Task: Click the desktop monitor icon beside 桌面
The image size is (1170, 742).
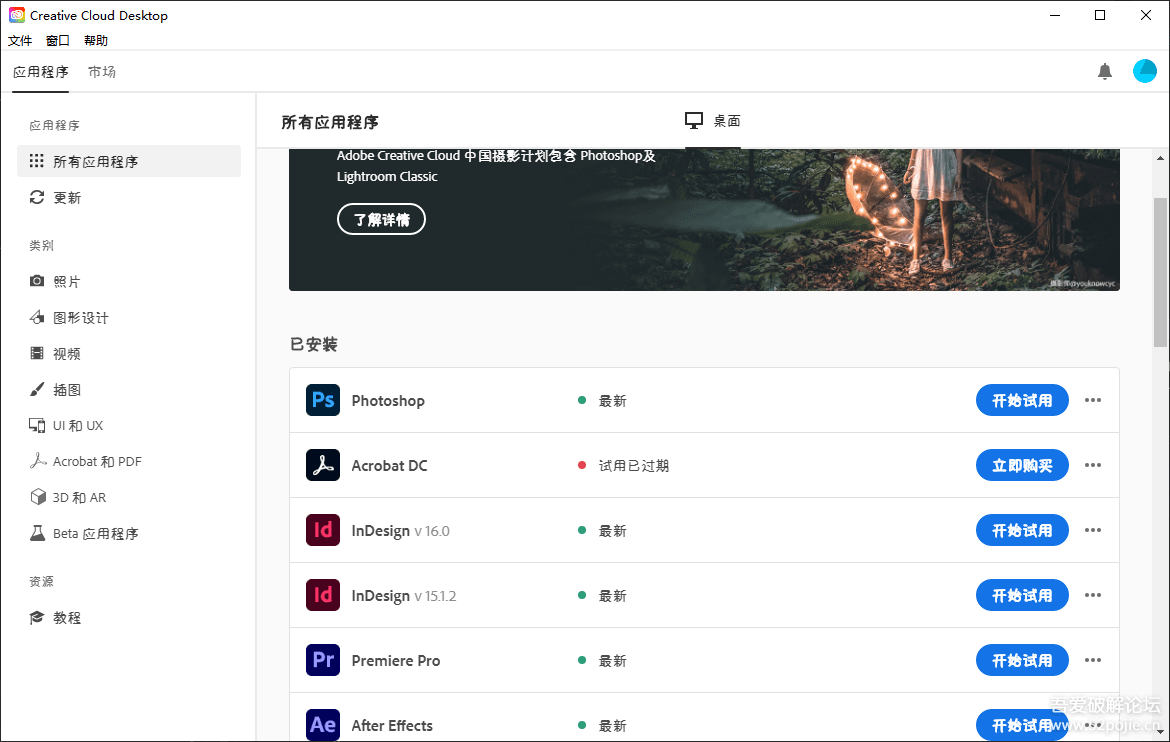Action: [694, 121]
